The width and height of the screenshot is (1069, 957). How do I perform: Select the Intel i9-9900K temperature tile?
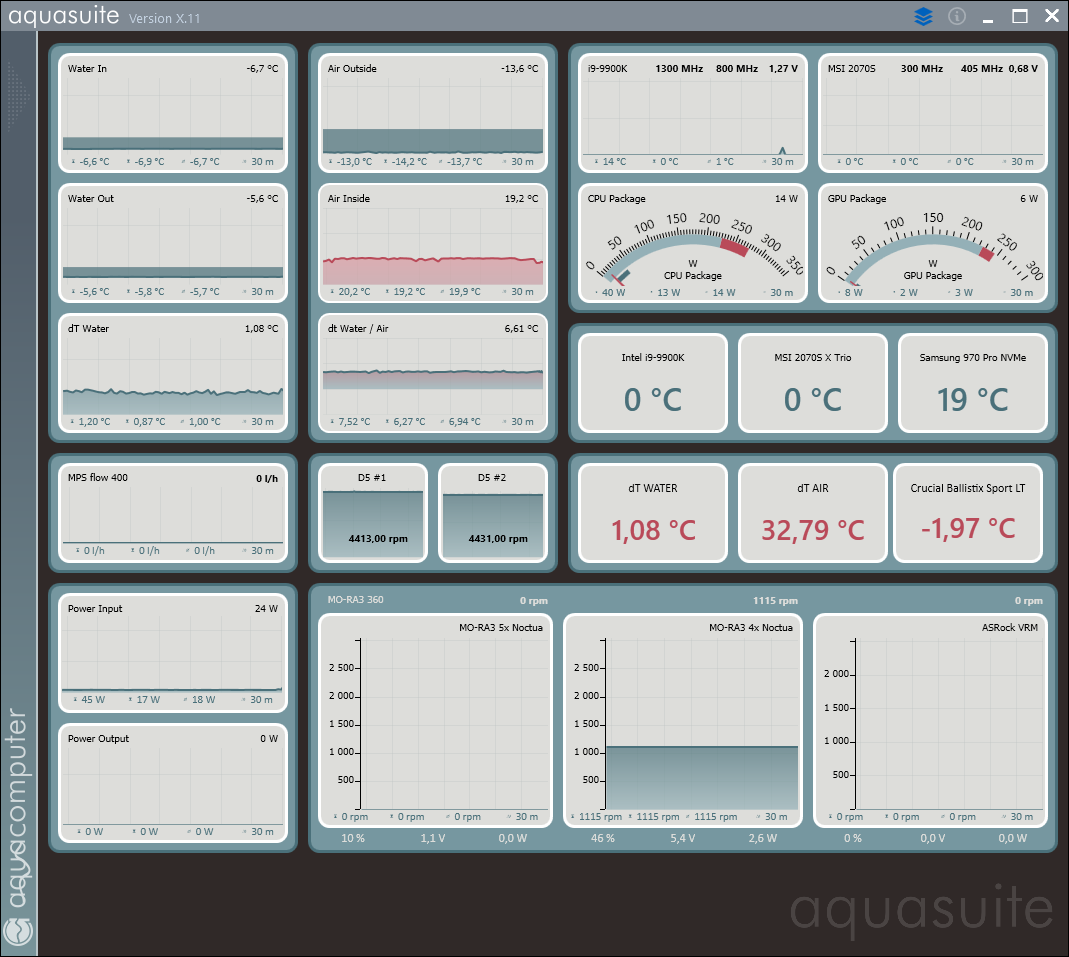click(653, 383)
